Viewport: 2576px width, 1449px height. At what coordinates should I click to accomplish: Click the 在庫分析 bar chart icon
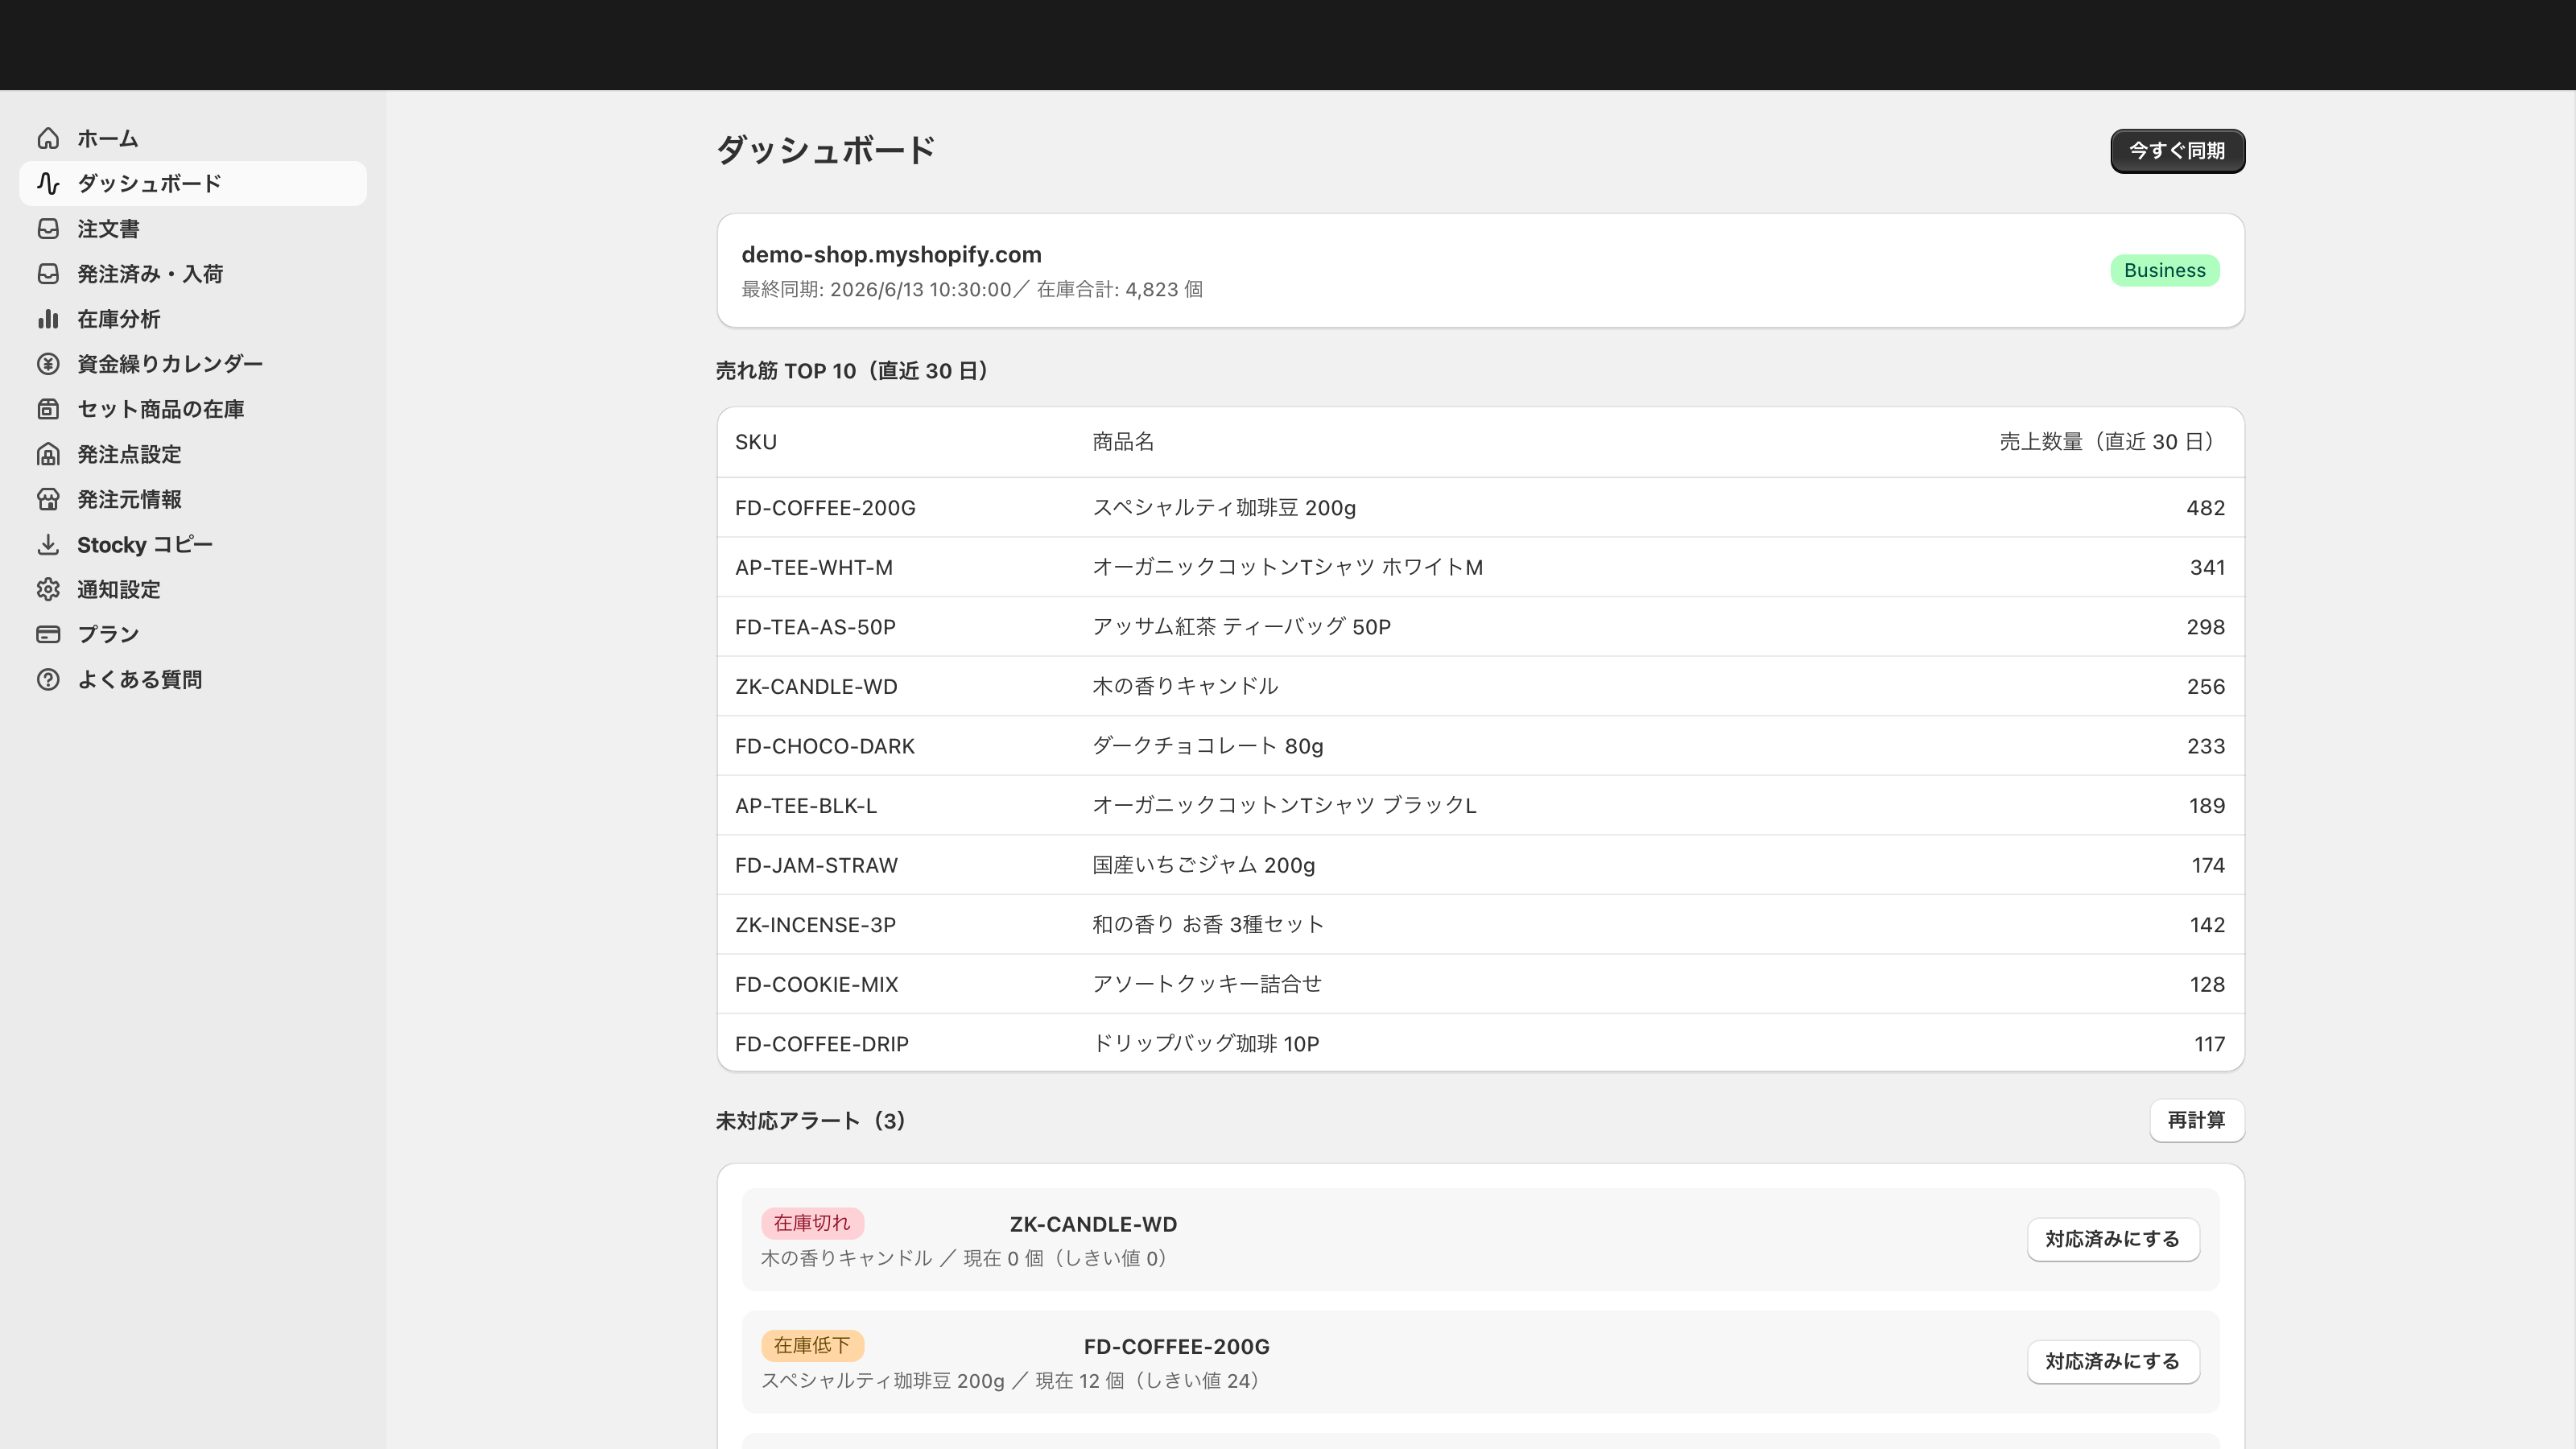point(48,319)
